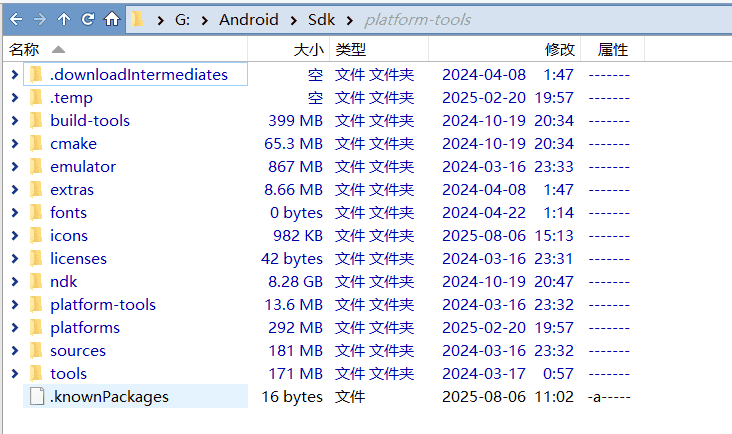Viewport: 732px width, 434px height.
Task: Click the emulator folder icon
Action: click(x=37, y=166)
